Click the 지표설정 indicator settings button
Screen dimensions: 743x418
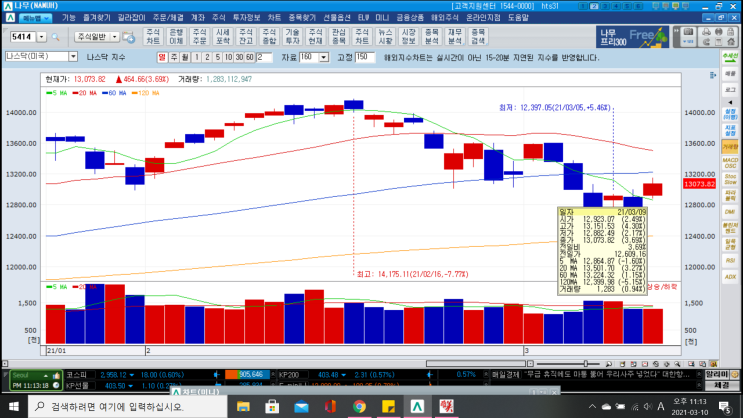point(730,130)
